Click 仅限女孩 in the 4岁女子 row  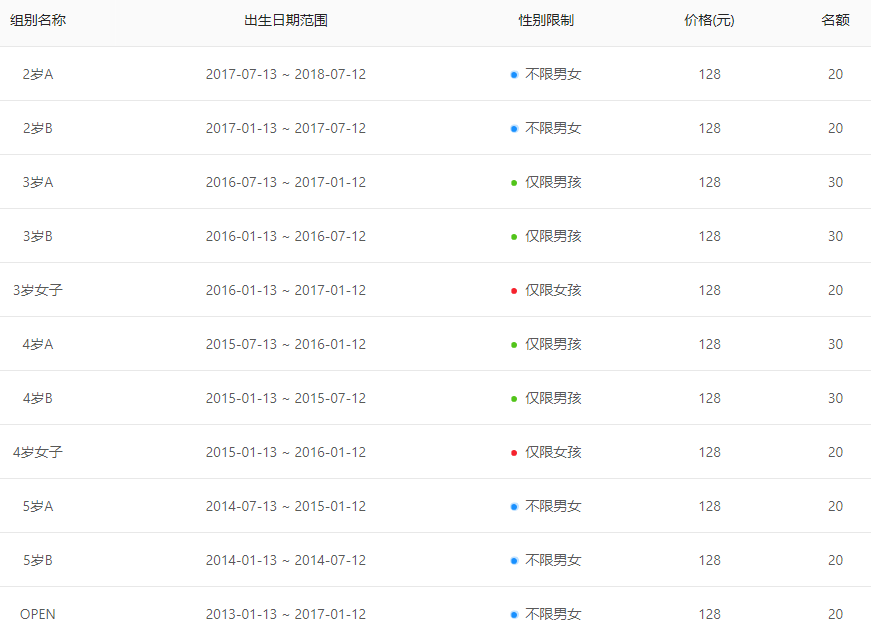[x=553, y=452]
